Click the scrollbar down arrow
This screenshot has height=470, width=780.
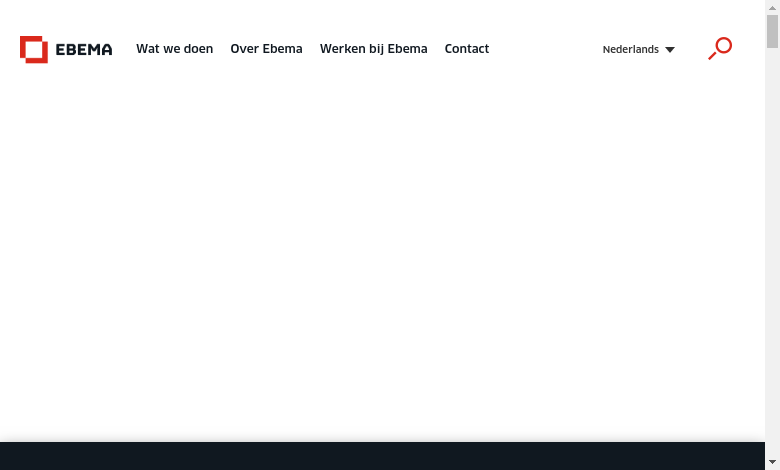772,462
